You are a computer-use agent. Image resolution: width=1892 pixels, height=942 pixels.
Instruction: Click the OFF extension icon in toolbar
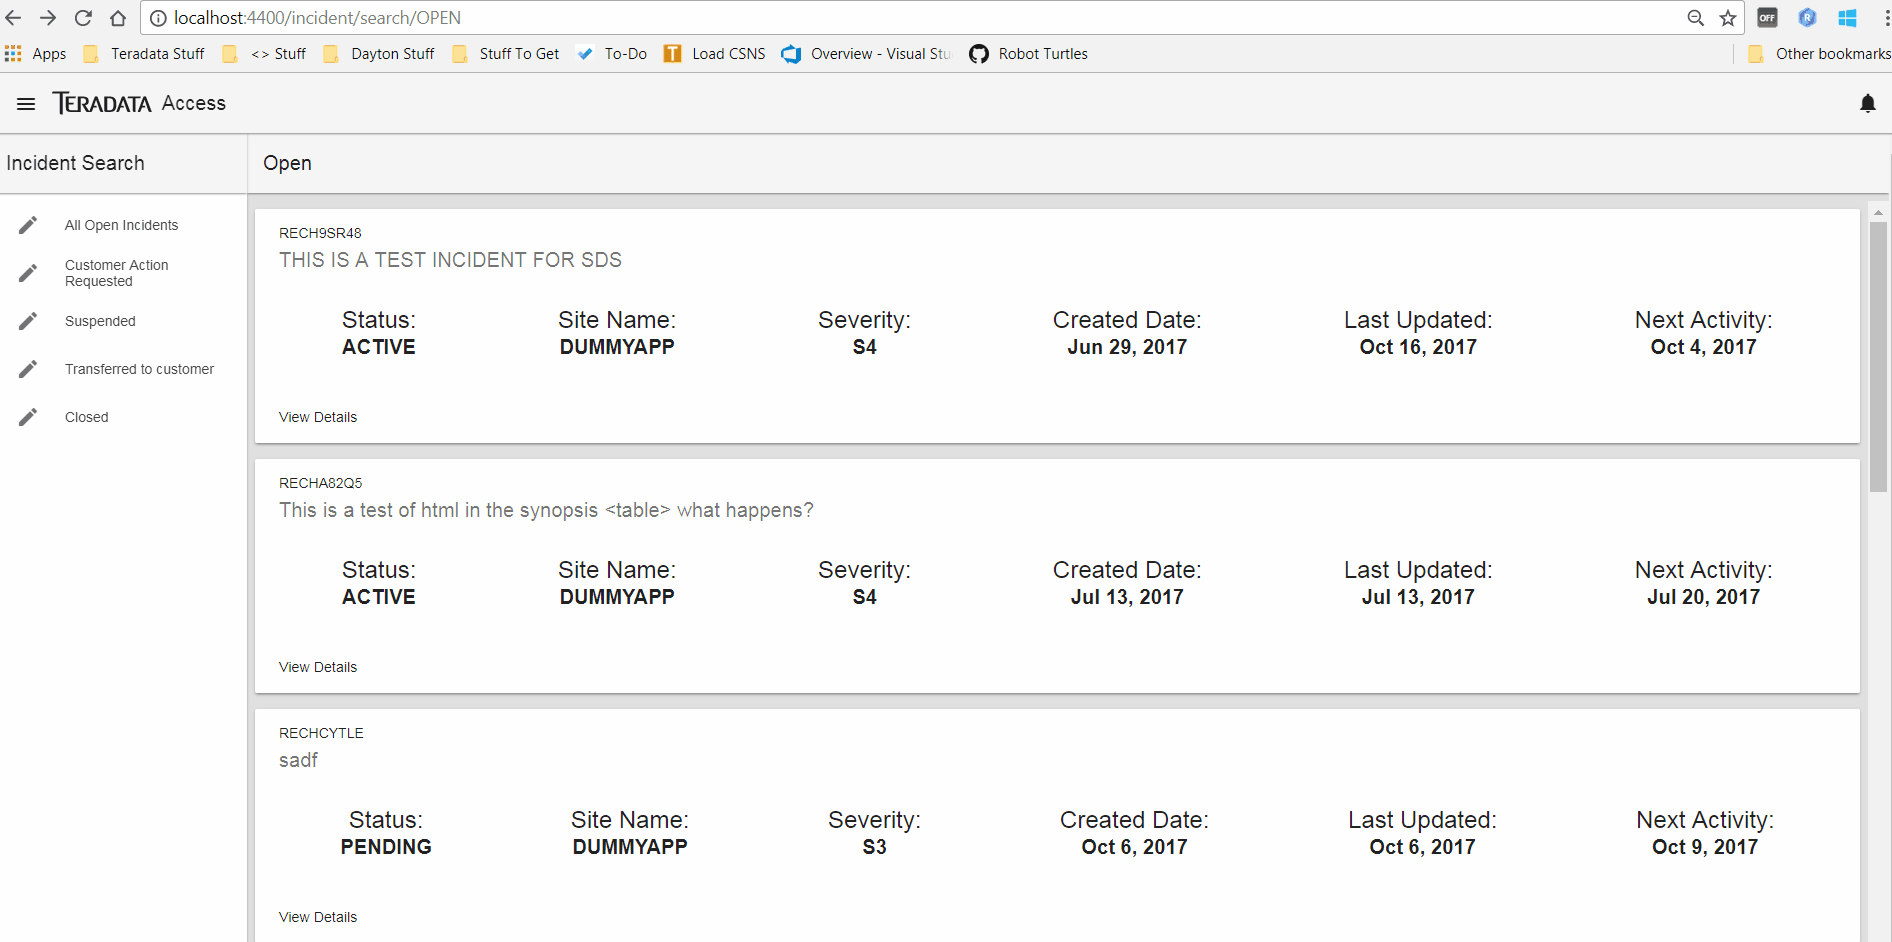click(x=1767, y=18)
